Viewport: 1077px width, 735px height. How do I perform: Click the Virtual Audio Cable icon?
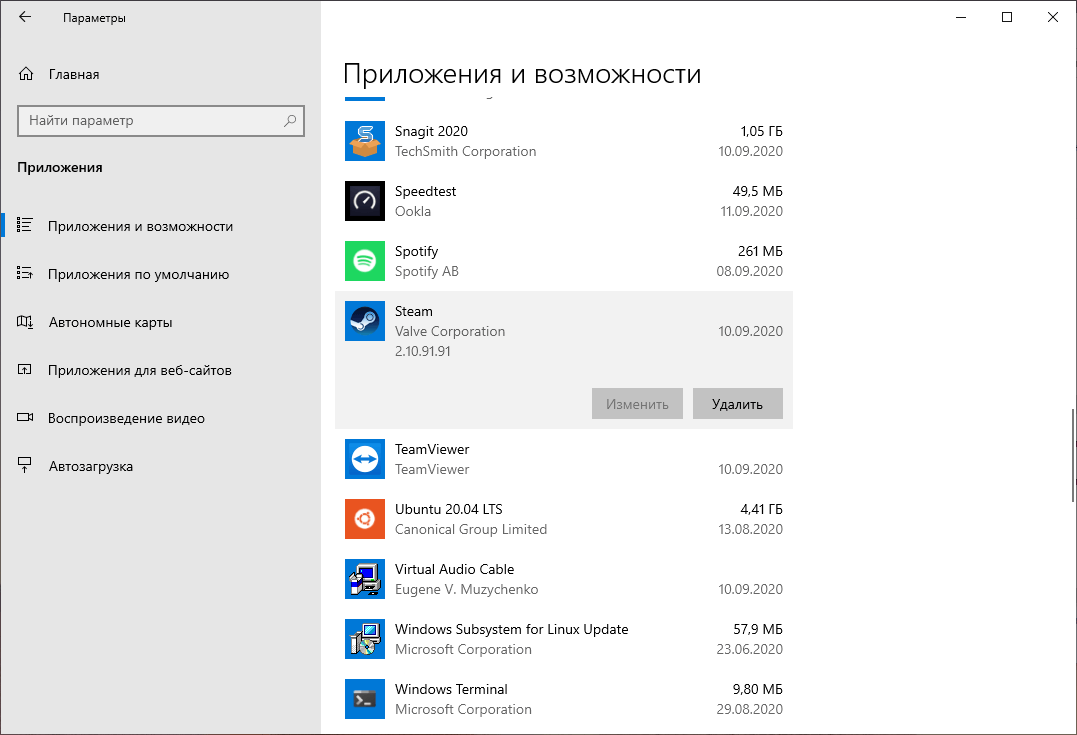[365, 579]
